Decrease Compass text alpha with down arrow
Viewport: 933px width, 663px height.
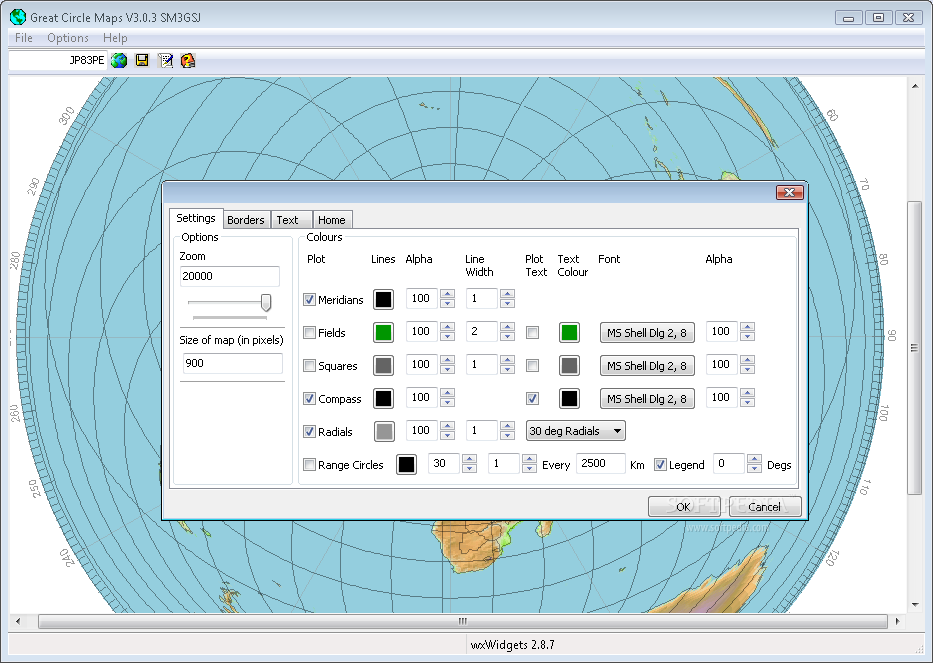747,403
